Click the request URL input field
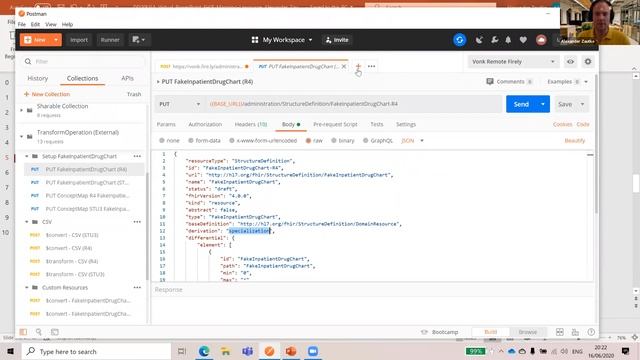 pyautogui.click(x=354, y=104)
